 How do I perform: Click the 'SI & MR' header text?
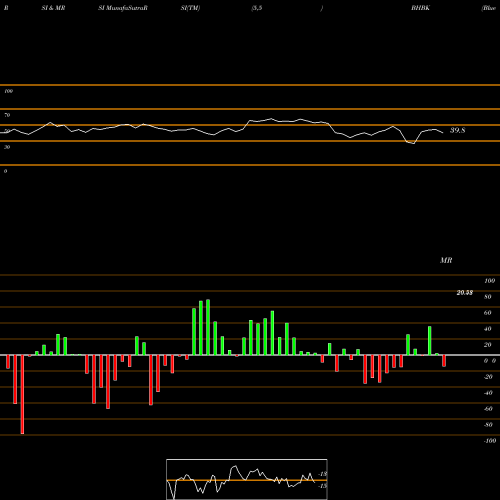coord(53,8)
